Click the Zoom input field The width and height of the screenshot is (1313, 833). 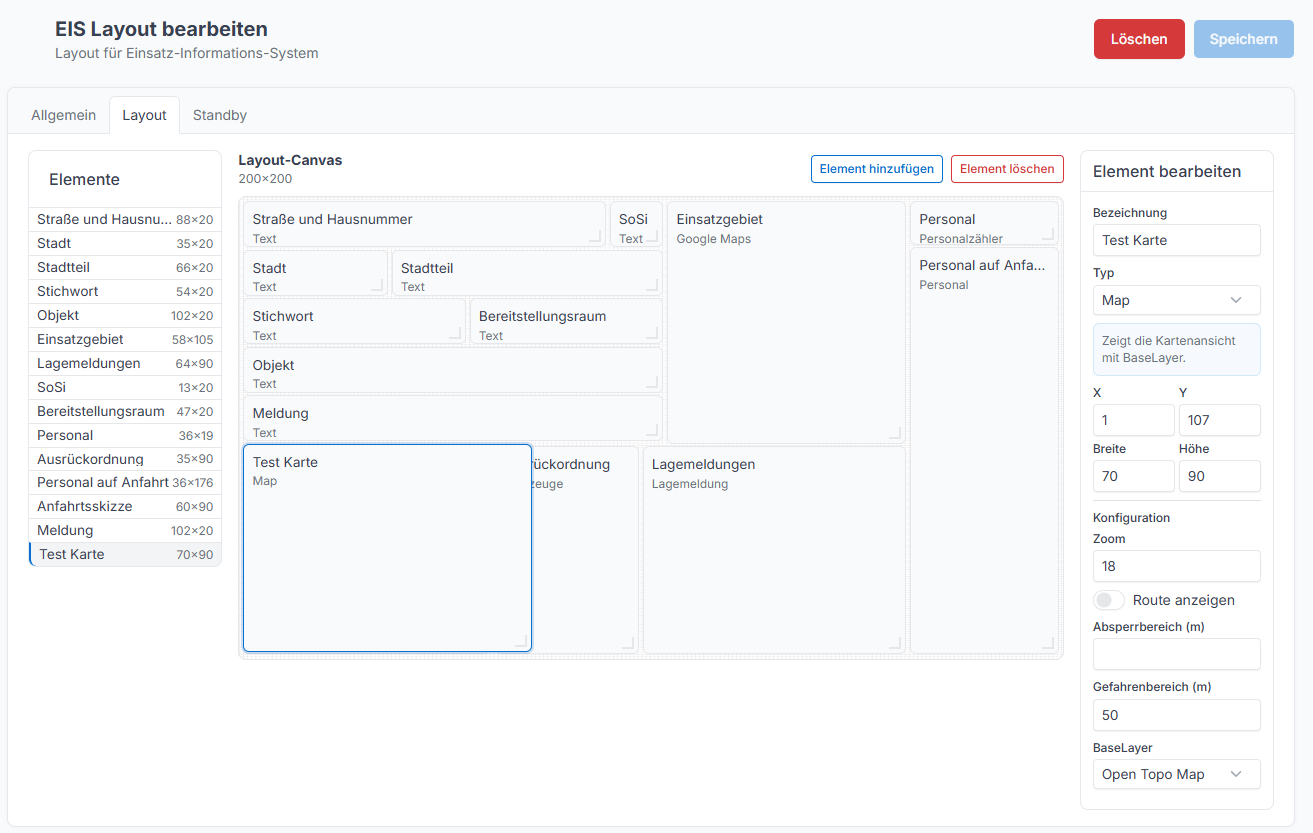coord(1176,566)
